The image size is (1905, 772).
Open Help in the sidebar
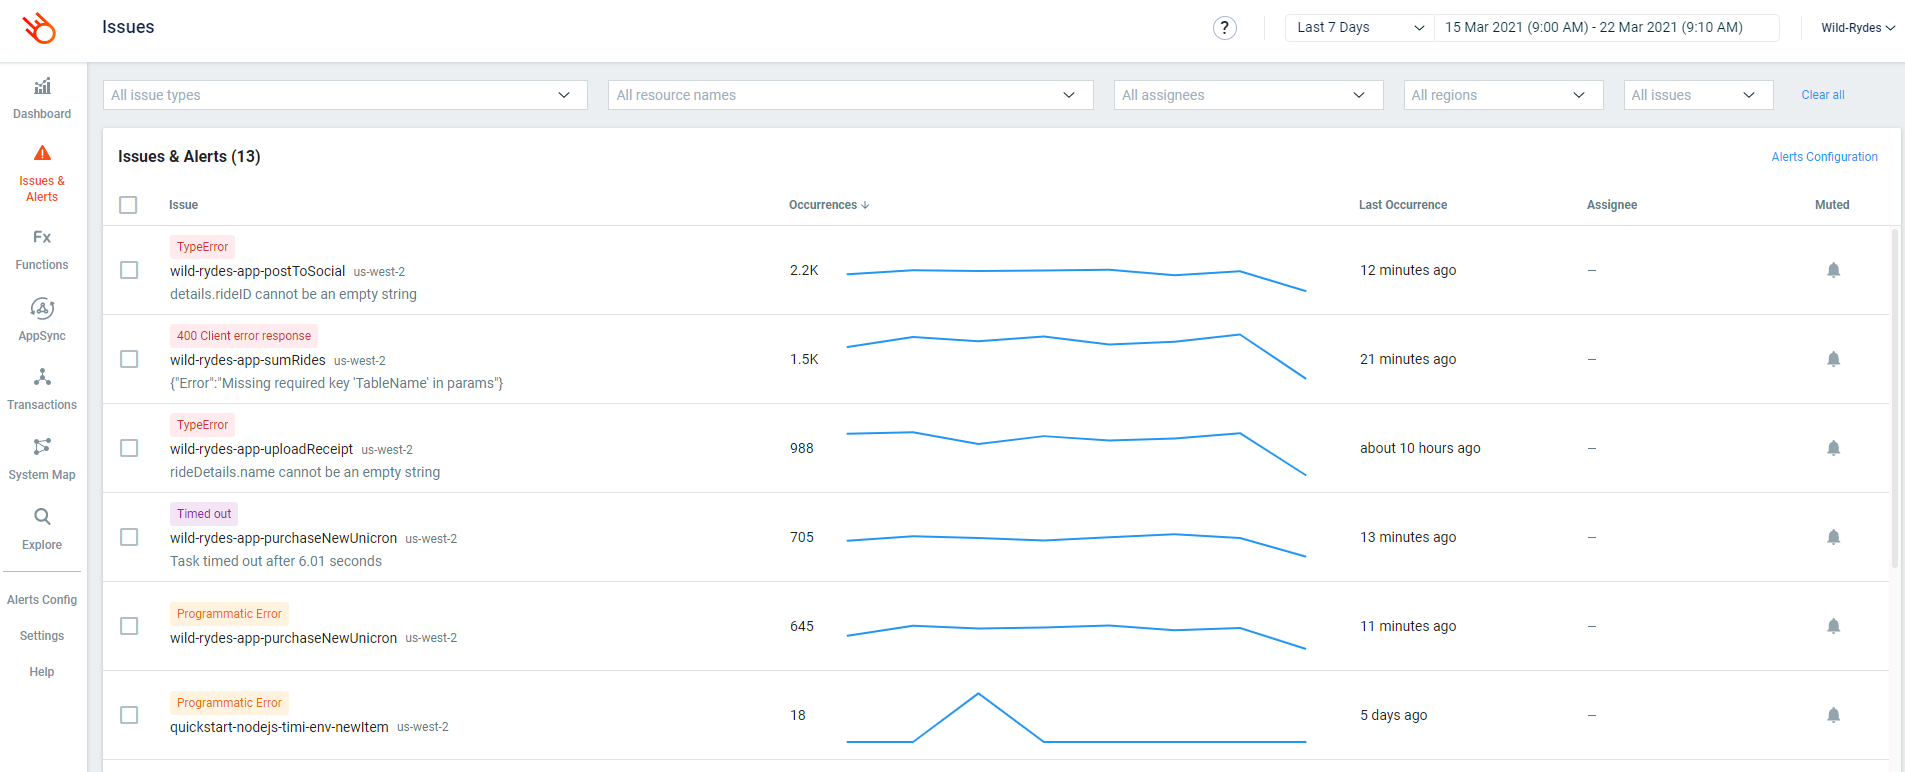[x=42, y=672]
